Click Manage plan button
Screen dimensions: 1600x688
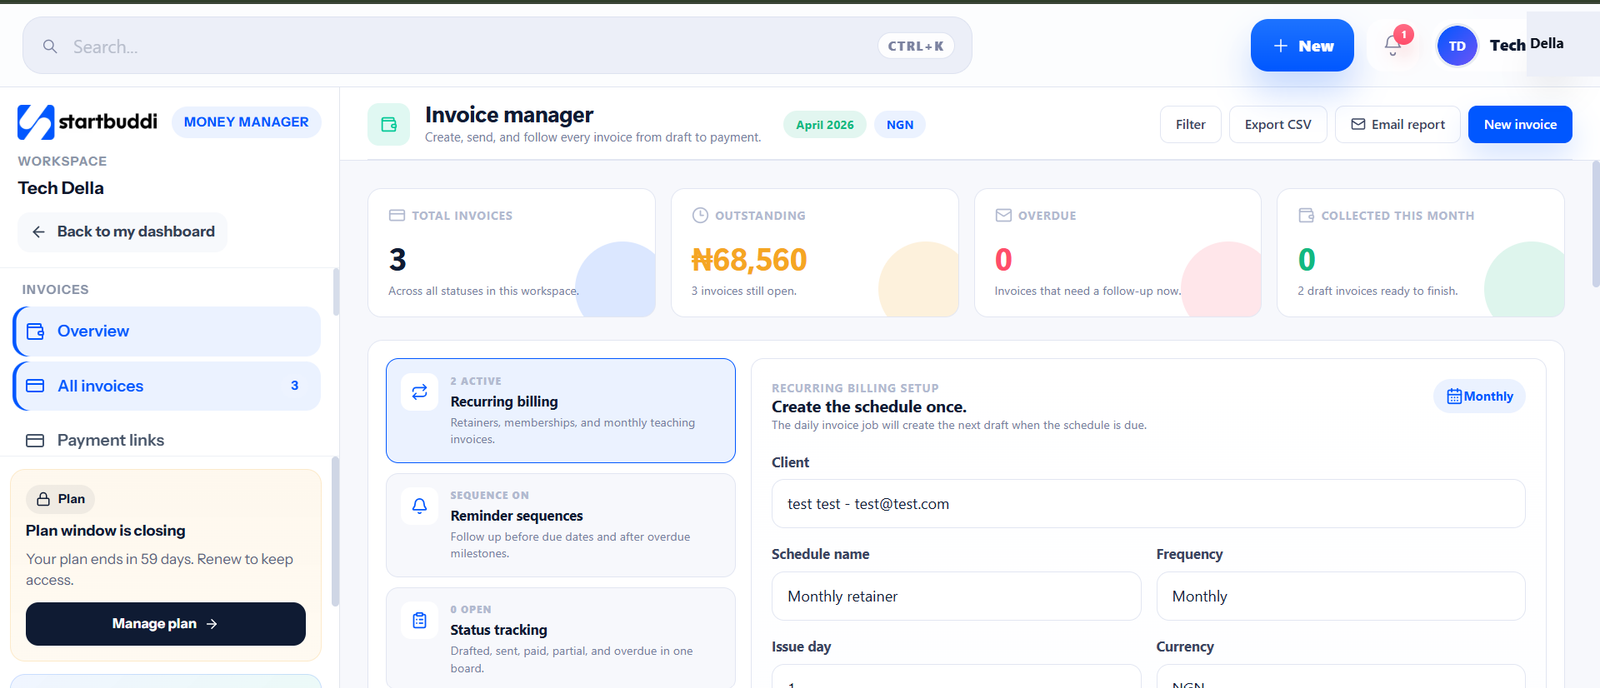[166, 624]
